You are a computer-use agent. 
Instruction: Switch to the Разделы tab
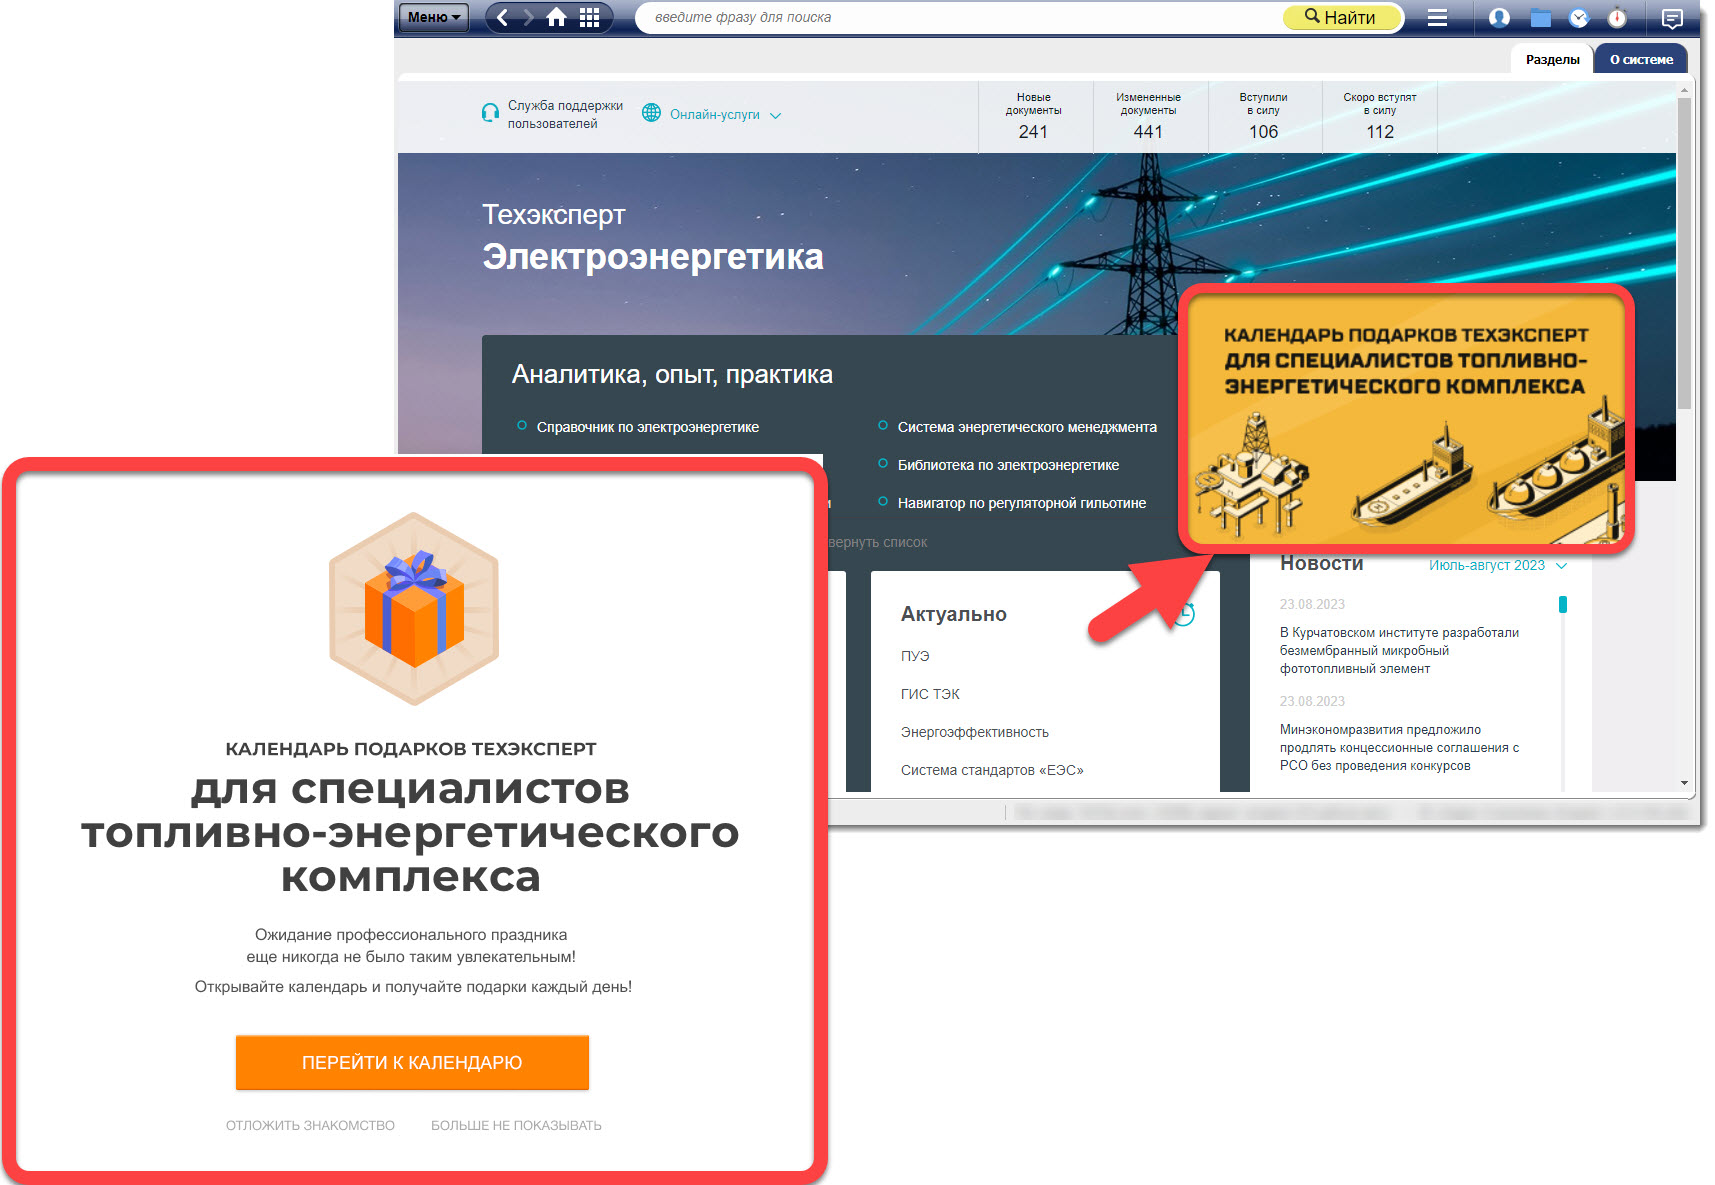point(1552,59)
